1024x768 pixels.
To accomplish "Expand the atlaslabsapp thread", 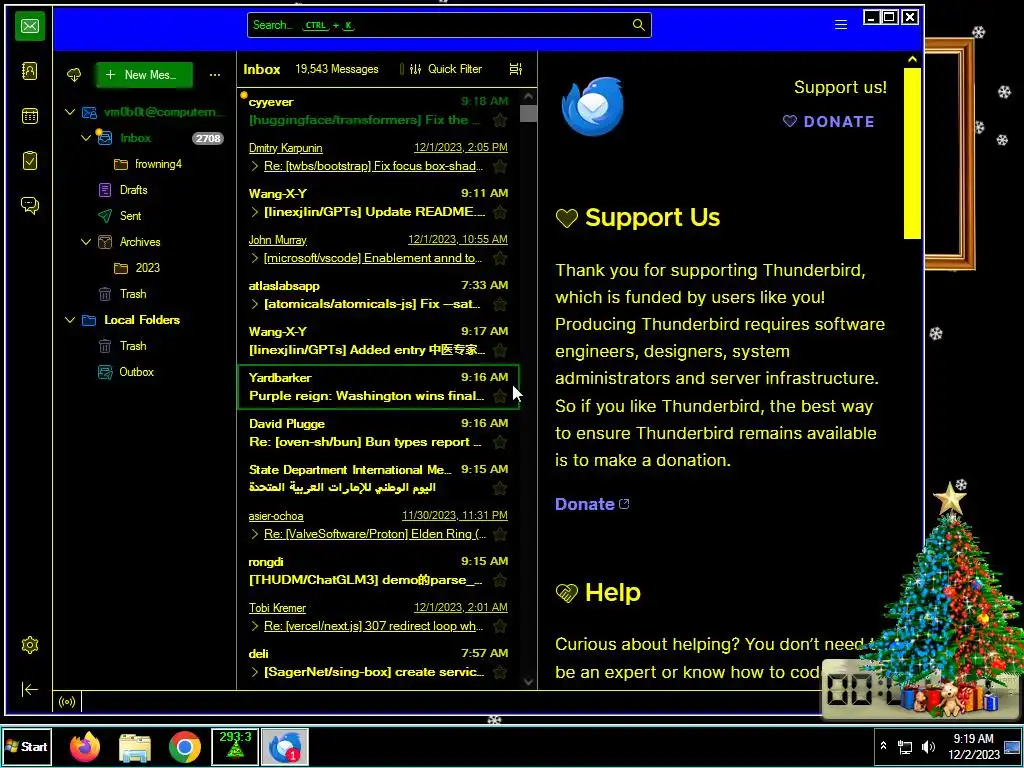I will 255,304.
